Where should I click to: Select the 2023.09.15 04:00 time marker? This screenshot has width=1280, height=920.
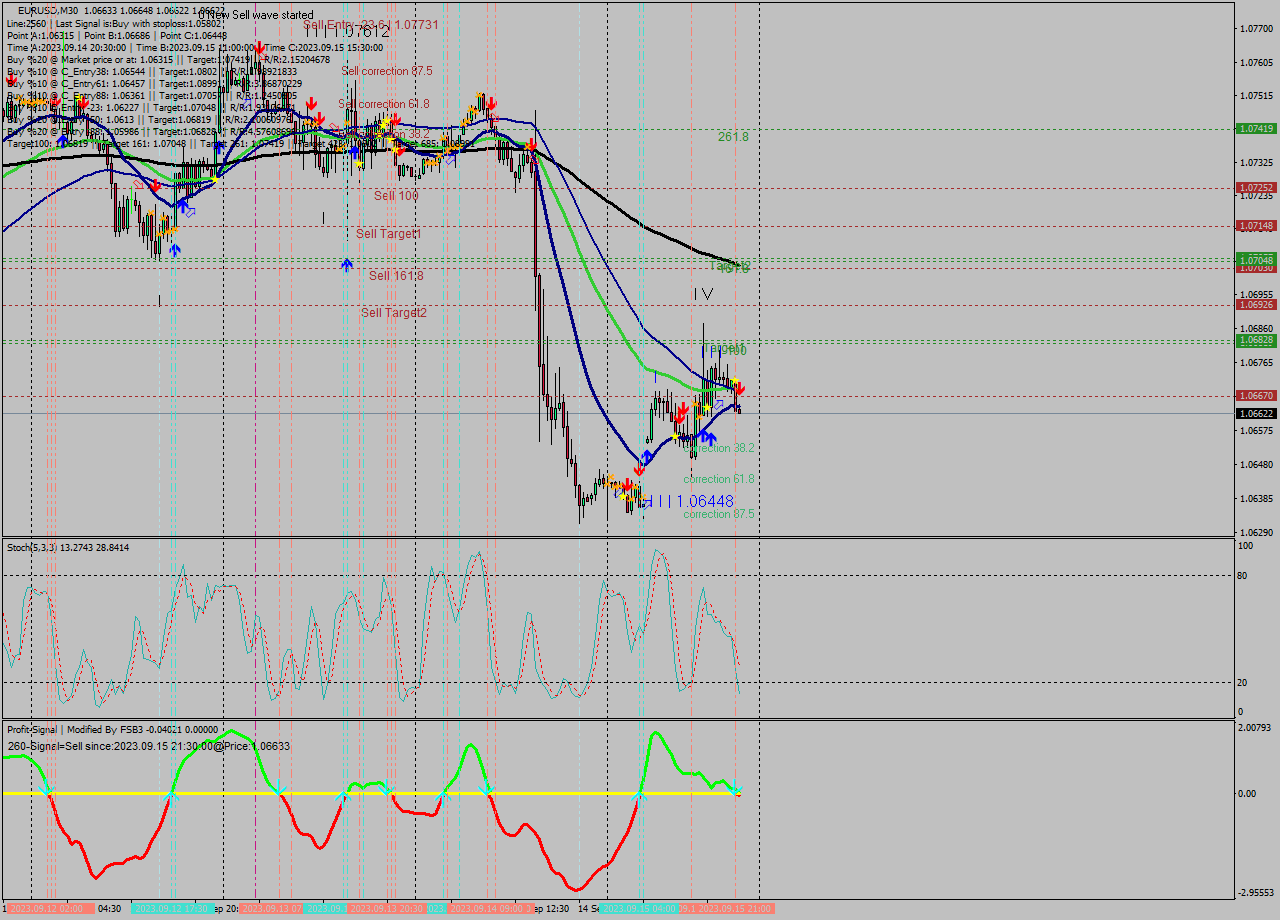coord(639,909)
